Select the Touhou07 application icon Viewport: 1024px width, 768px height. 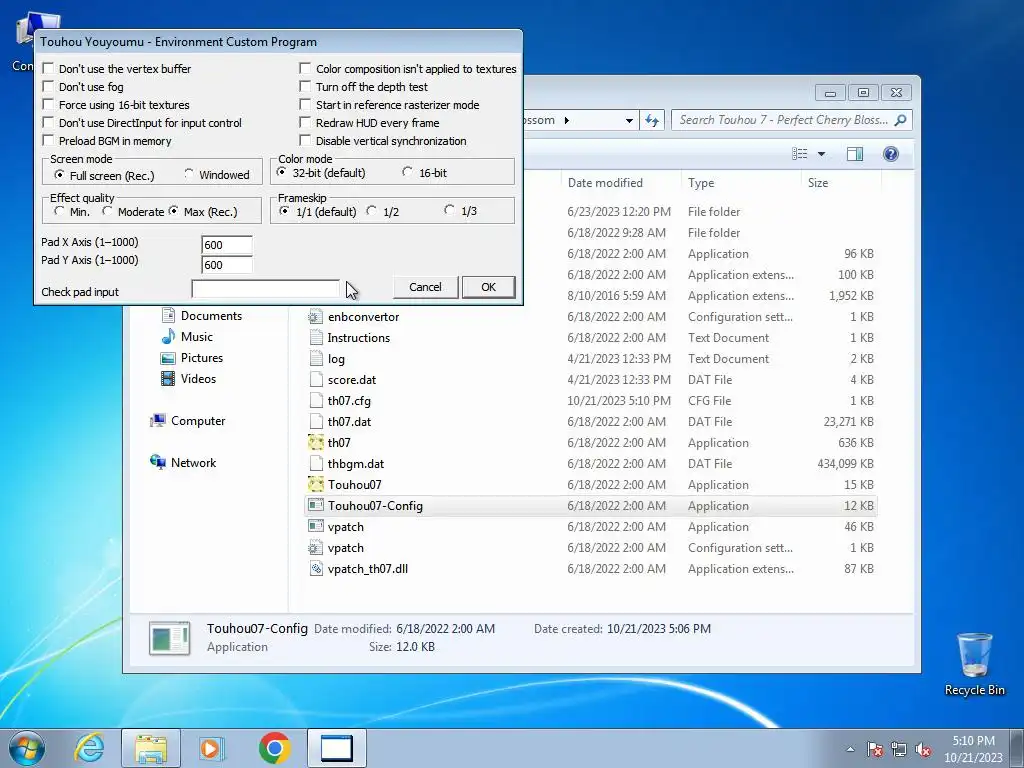point(316,485)
